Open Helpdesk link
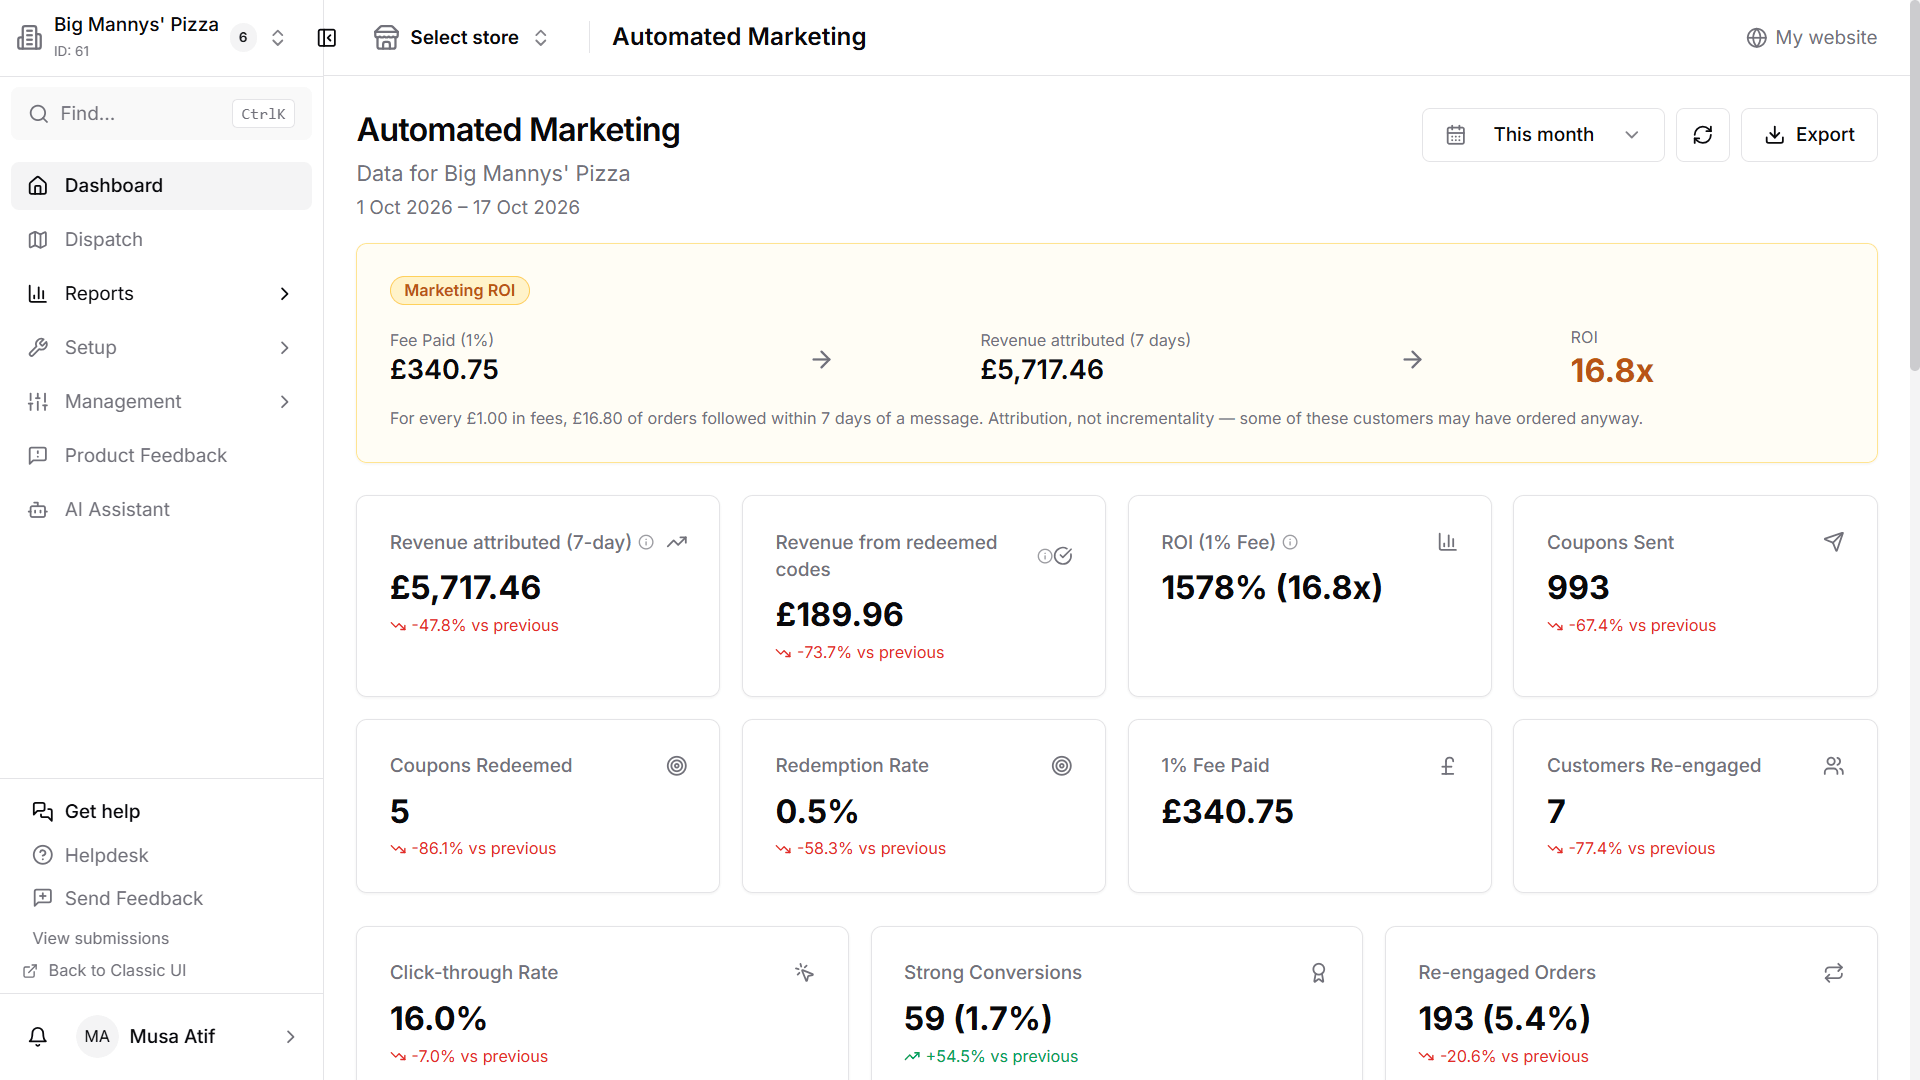The width and height of the screenshot is (1920, 1080). [x=90, y=856]
